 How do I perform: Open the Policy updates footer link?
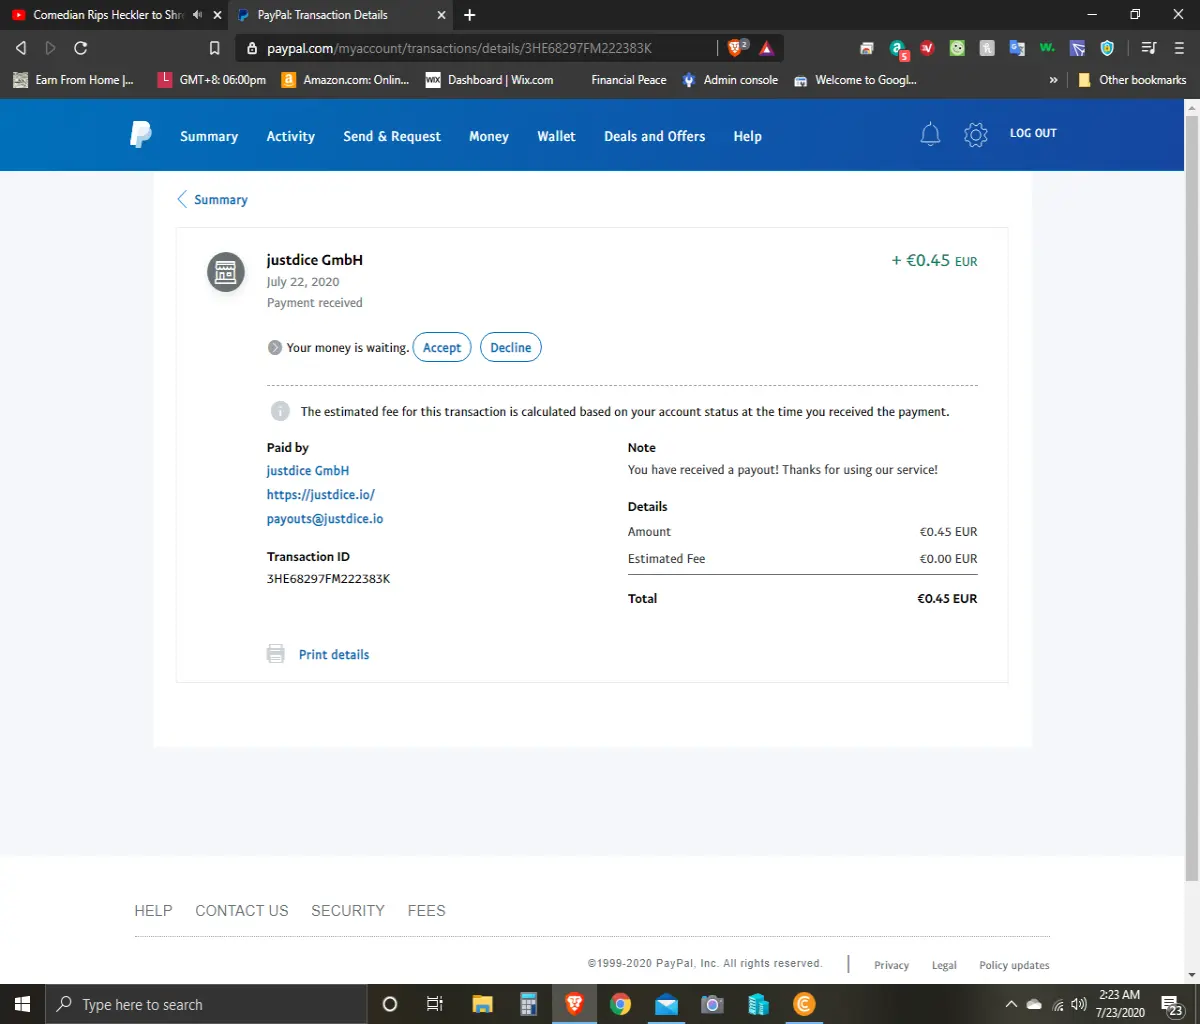1014,965
